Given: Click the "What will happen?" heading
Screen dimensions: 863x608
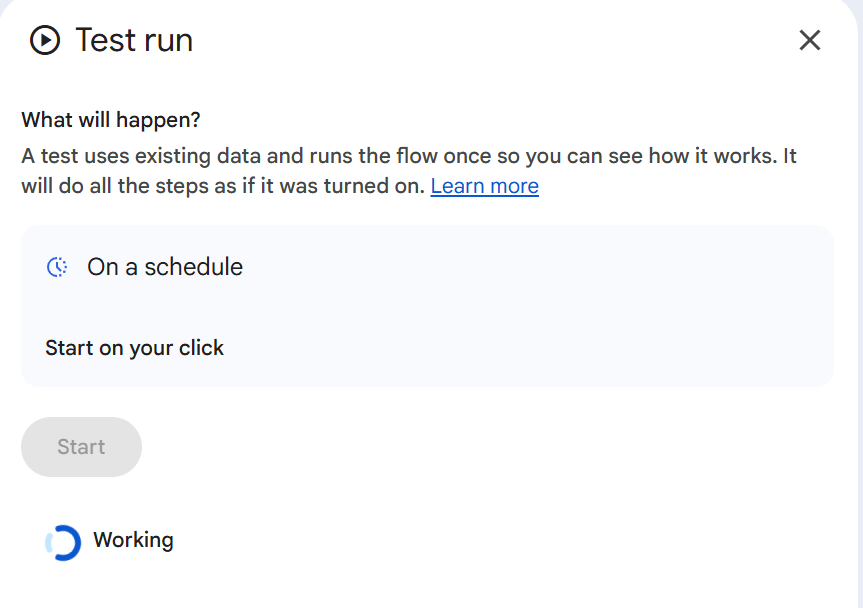Looking at the screenshot, I should (111, 120).
